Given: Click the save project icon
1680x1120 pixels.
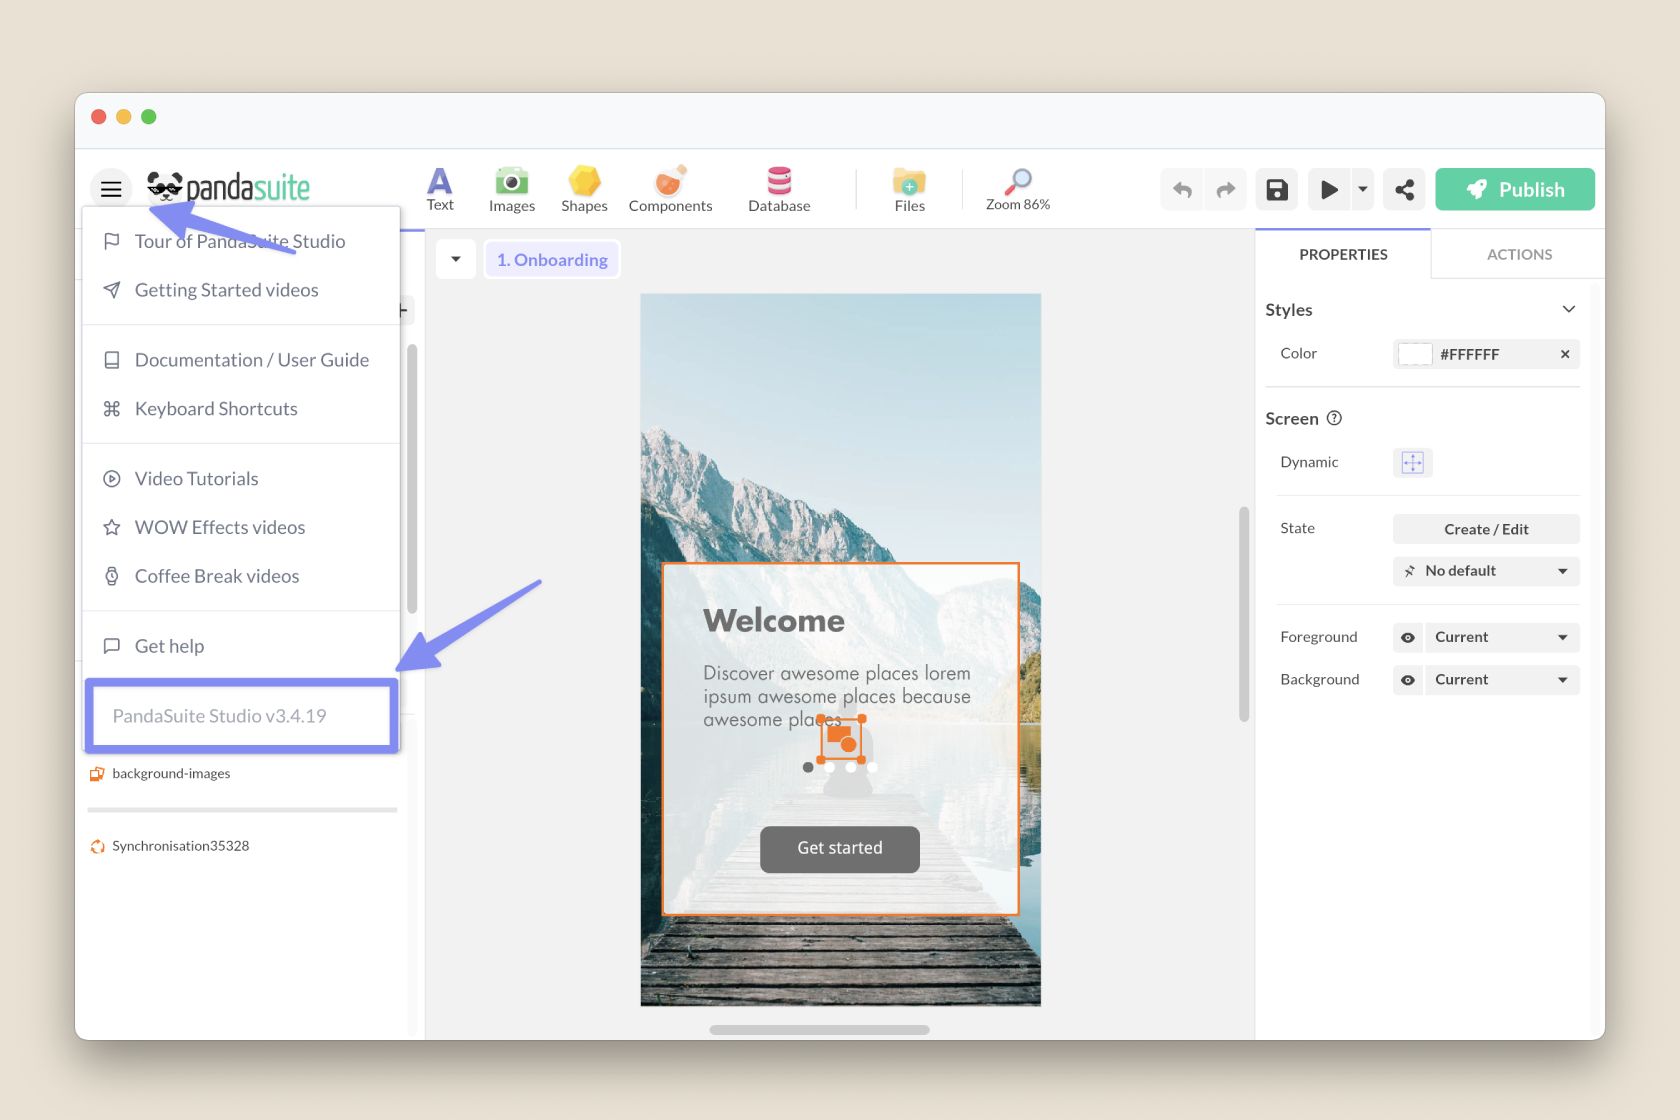Looking at the screenshot, I should (x=1277, y=190).
